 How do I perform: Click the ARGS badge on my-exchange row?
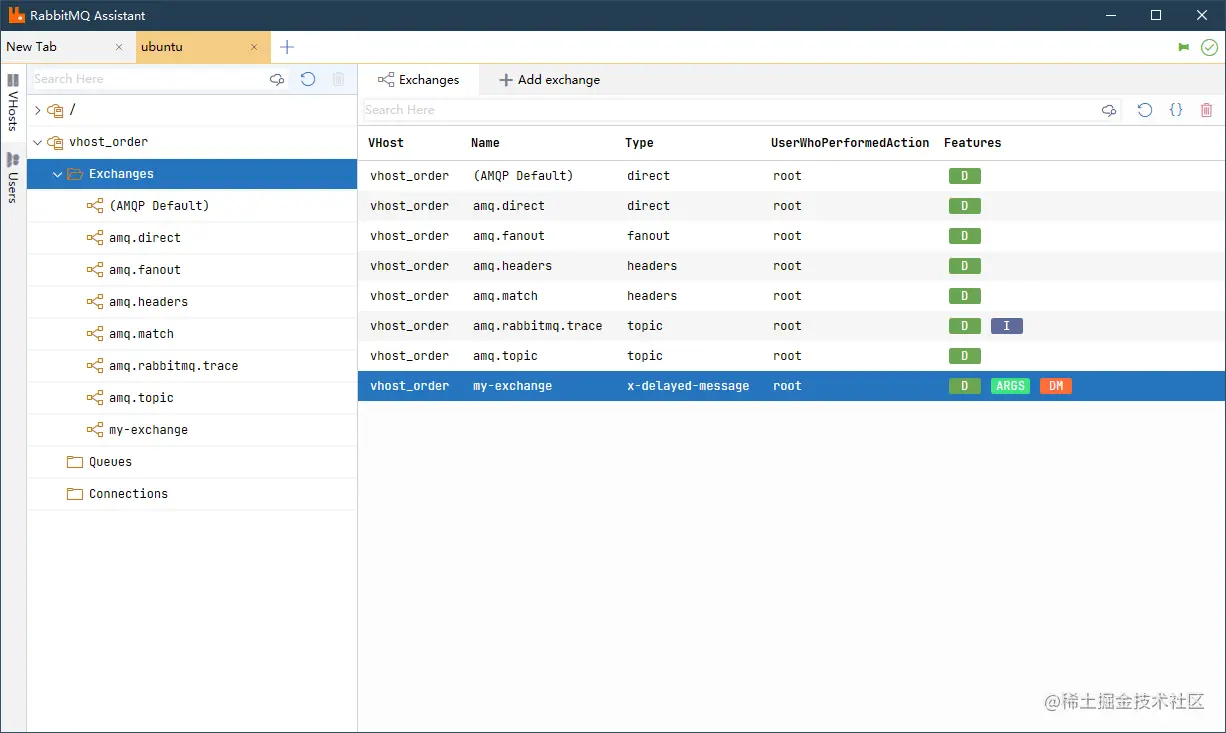tap(1010, 386)
